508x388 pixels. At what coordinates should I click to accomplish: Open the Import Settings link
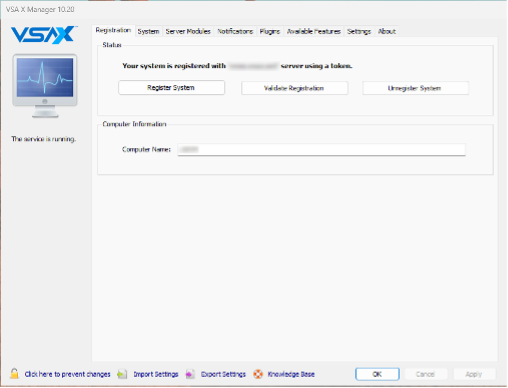[156, 374]
